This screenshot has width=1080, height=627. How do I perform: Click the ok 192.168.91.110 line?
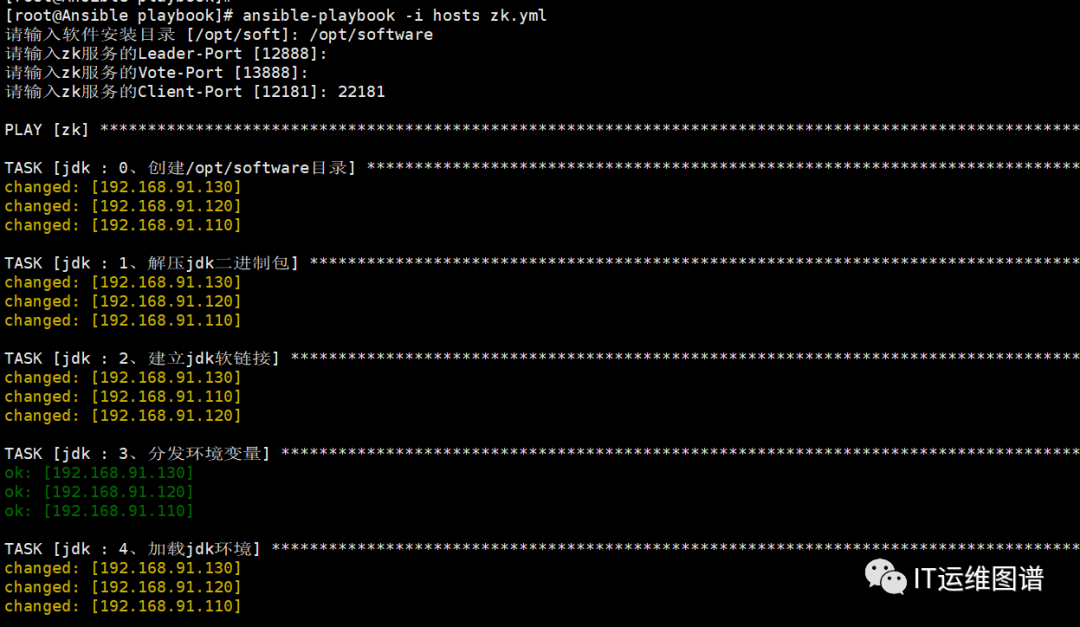coord(99,511)
